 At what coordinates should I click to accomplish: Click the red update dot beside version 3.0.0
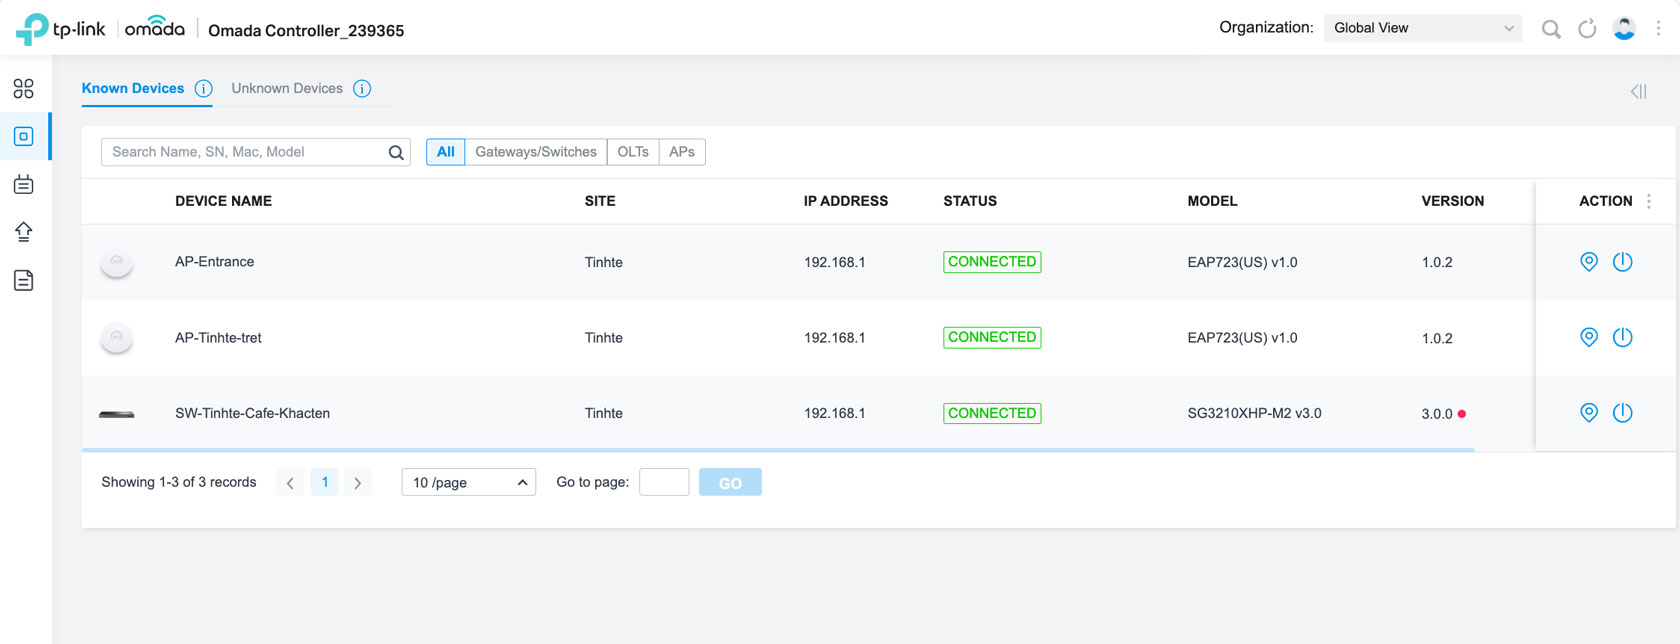[x=1462, y=414]
